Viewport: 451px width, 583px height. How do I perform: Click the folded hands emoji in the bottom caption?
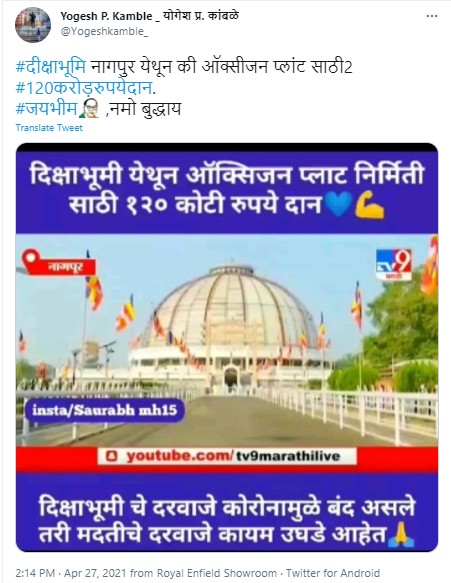(x=401, y=534)
